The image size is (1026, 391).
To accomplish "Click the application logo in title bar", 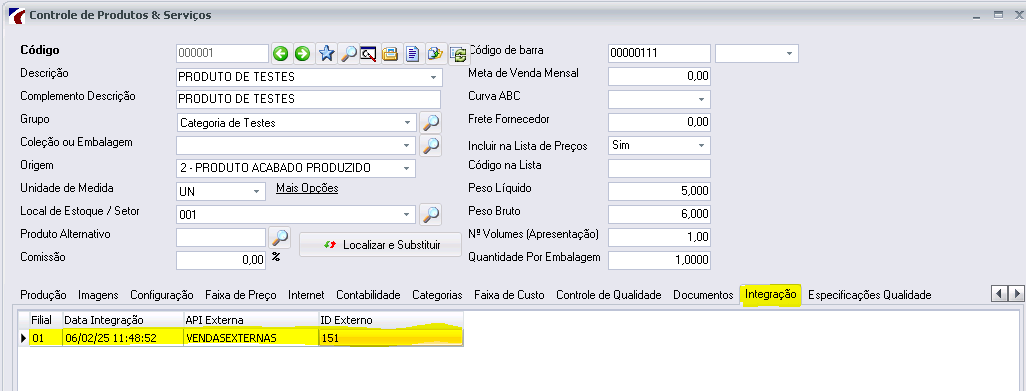I will tap(17, 15).
